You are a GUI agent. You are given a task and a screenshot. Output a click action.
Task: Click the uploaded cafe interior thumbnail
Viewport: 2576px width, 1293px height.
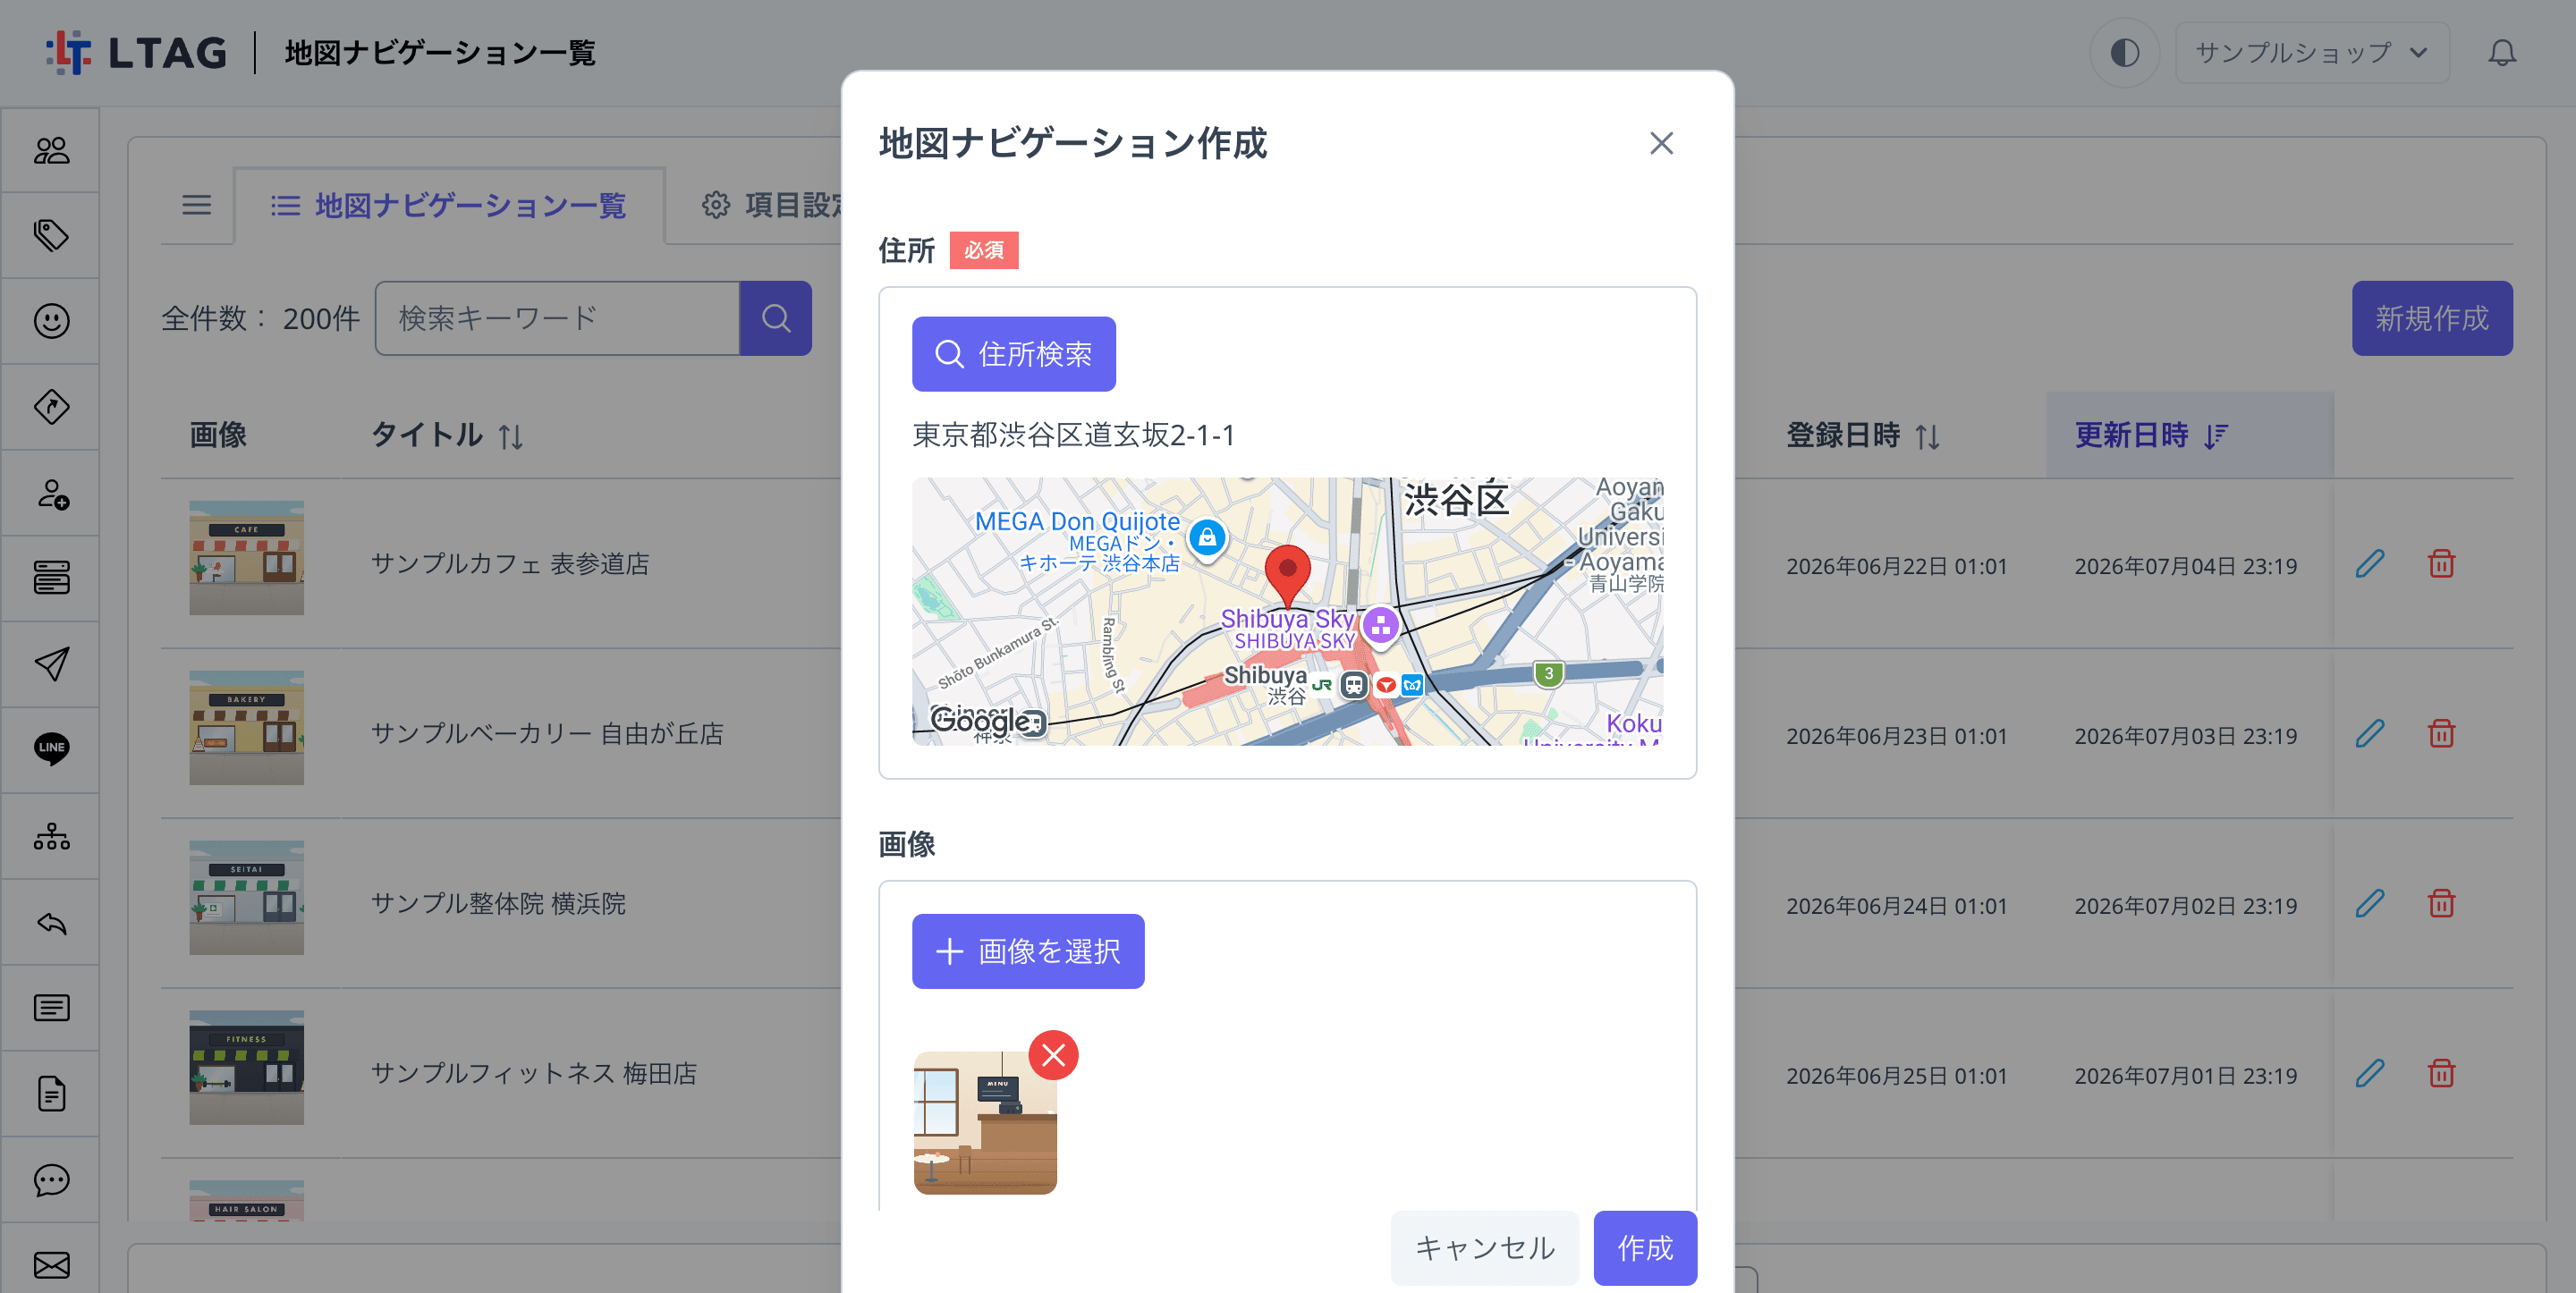click(985, 1123)
